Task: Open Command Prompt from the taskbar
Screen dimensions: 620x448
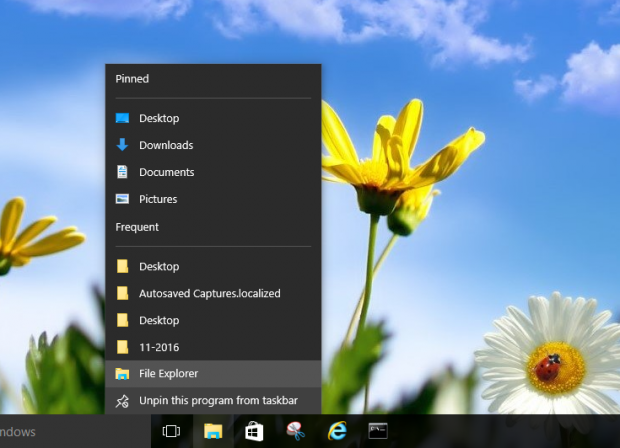Action: pos(378,431)
